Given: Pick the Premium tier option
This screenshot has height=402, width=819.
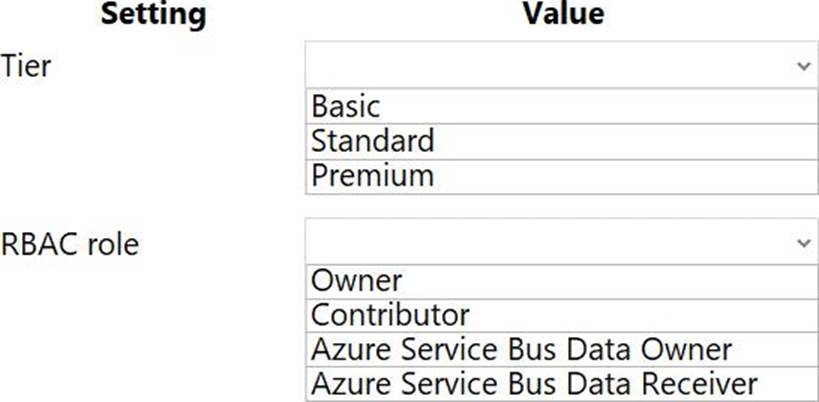Looking at the screenshot, I should click(560, 175).
